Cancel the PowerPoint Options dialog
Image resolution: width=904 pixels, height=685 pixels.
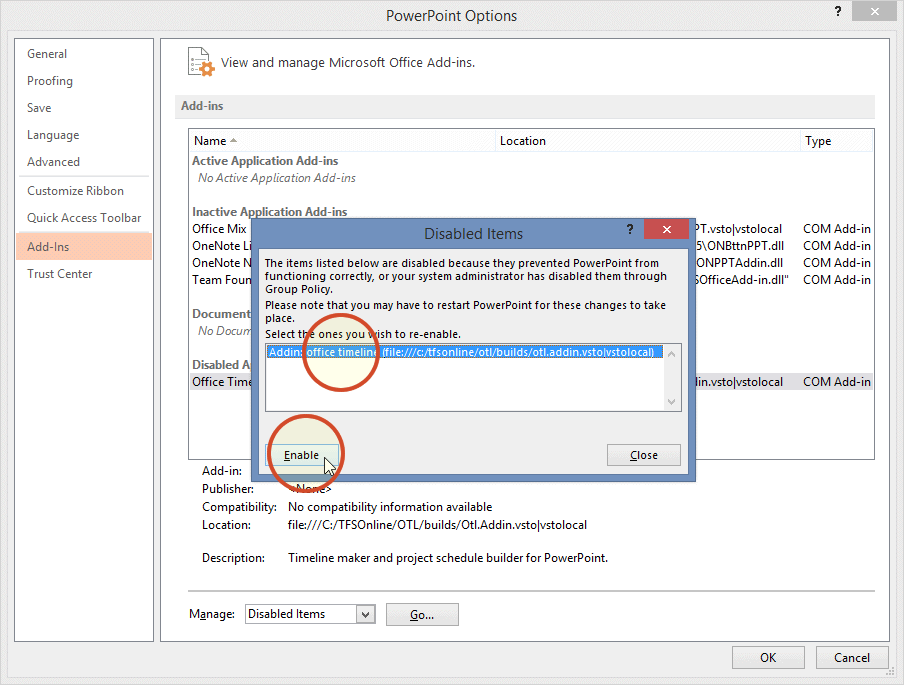[851, 657]
